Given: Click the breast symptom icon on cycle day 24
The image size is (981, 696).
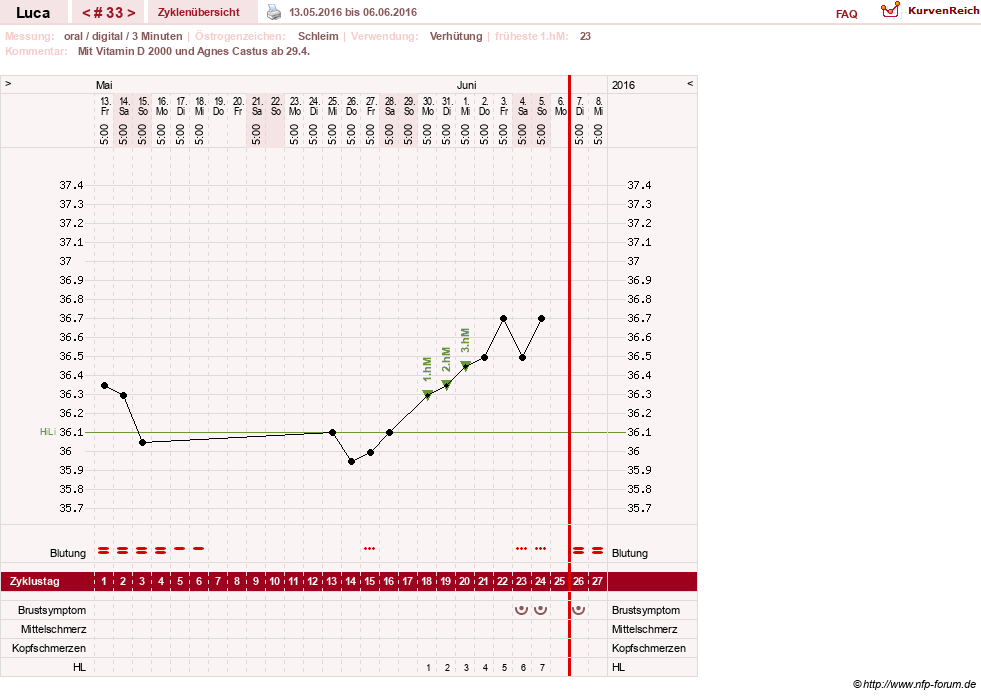Looking at the screenshot, I should [541, 610].
